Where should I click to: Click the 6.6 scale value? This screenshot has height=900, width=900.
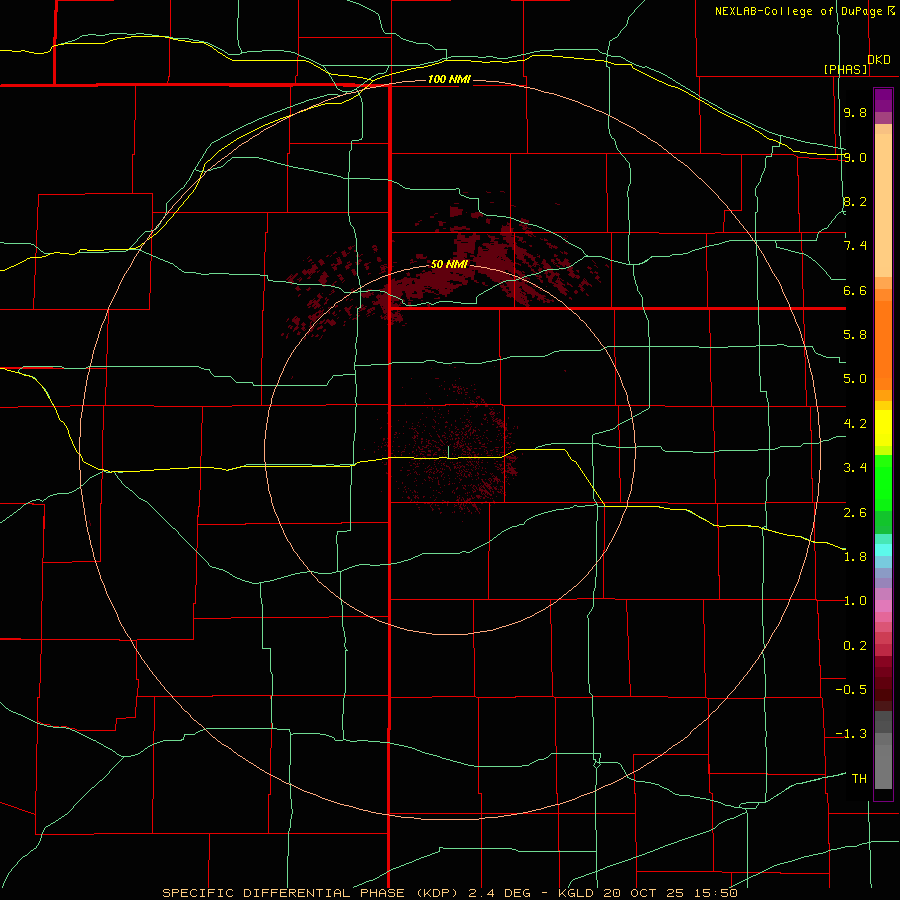[855, 290]
